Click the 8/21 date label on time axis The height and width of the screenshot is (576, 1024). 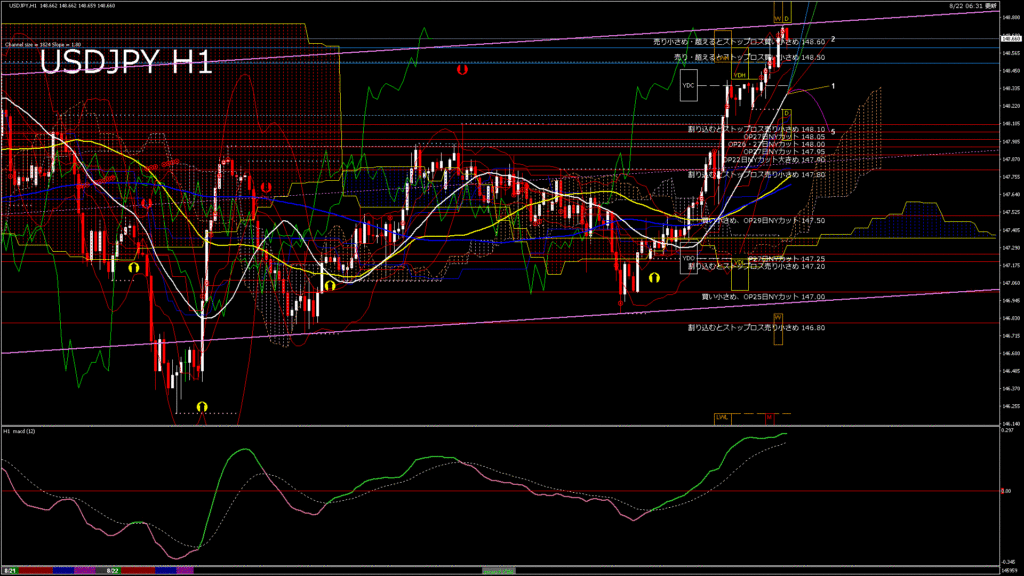(x=9, y=570)
